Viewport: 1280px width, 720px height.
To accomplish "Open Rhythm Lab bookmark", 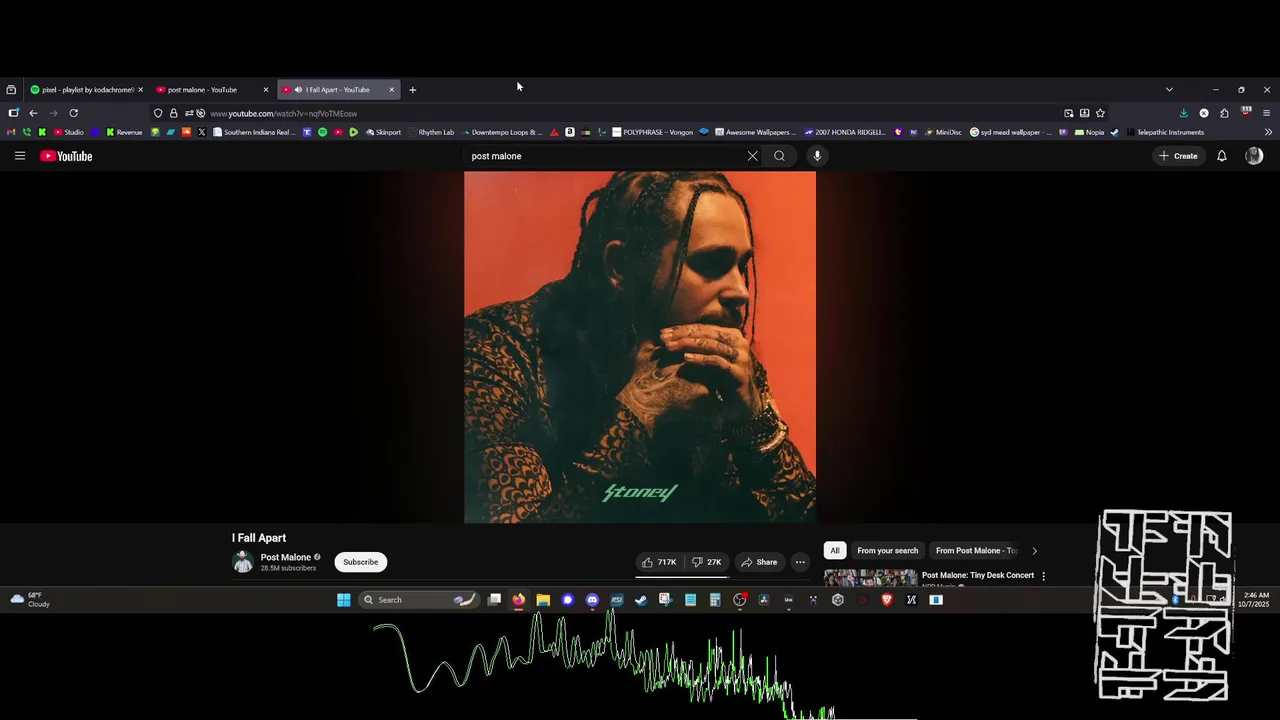I will [x=431, y=132].
